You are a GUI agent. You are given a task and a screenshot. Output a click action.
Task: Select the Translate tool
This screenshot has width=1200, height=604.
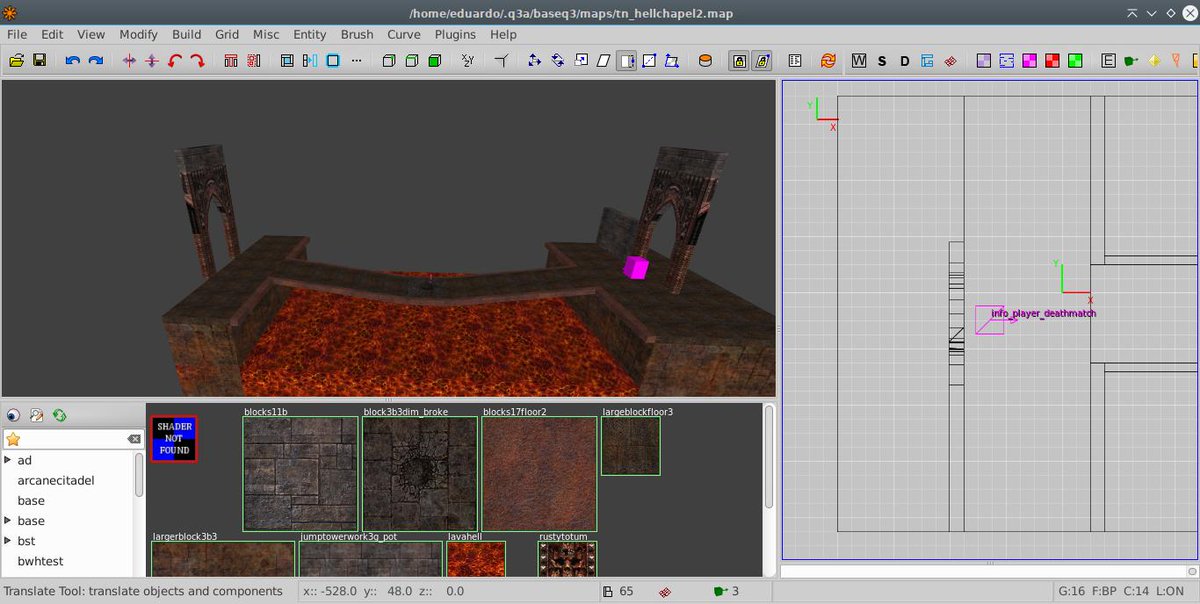coord(534,61)
